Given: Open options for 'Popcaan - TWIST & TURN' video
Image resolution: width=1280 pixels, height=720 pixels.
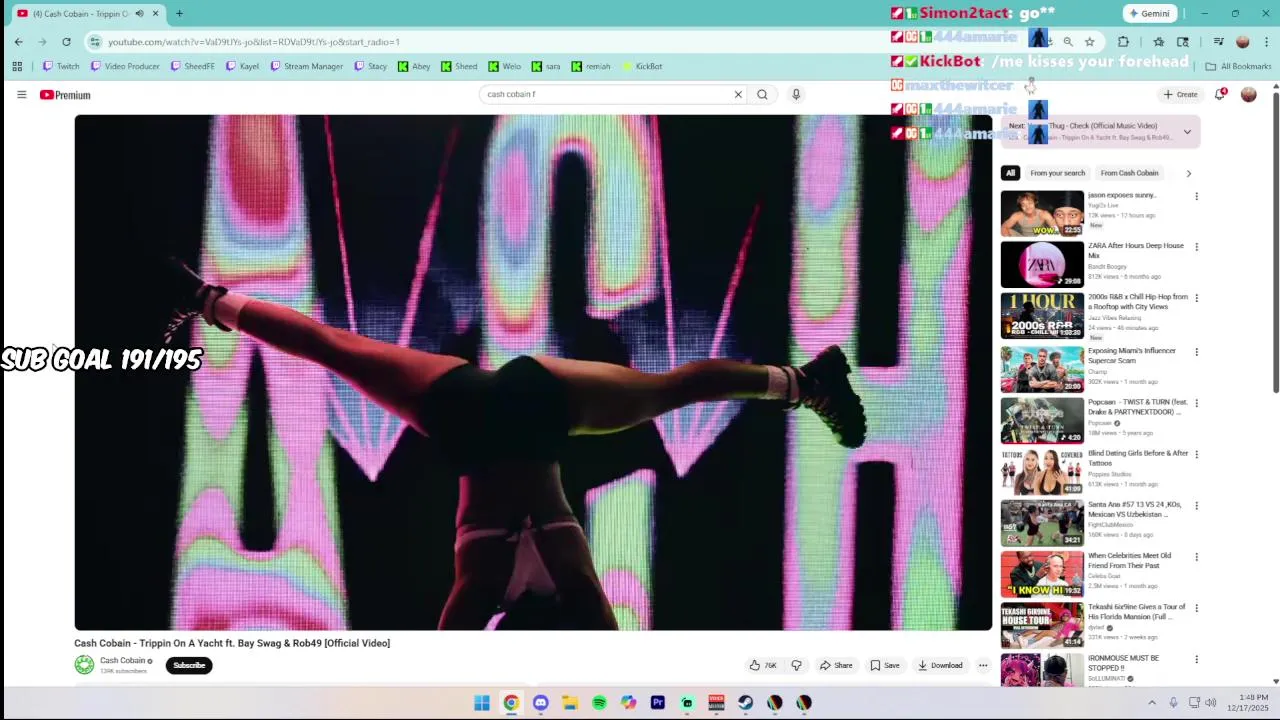Looking at the screenshot, I should pos(1196,403).
